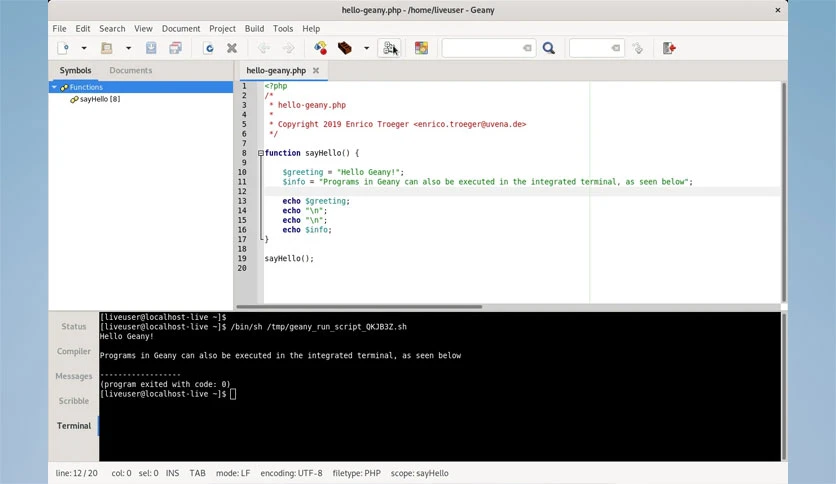This screenshot has height=484, width=836.
Task: Click the copyright comment line 5
Action: (x=397, y=124)
